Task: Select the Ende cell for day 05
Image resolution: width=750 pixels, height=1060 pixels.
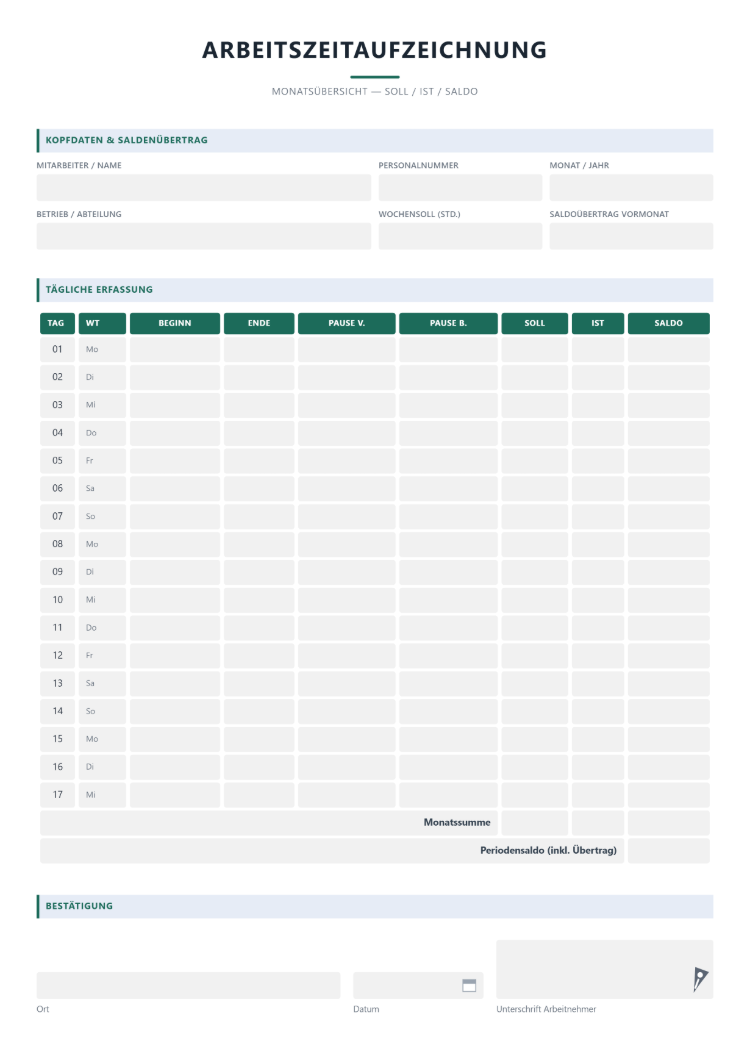Action: (259, 460)
